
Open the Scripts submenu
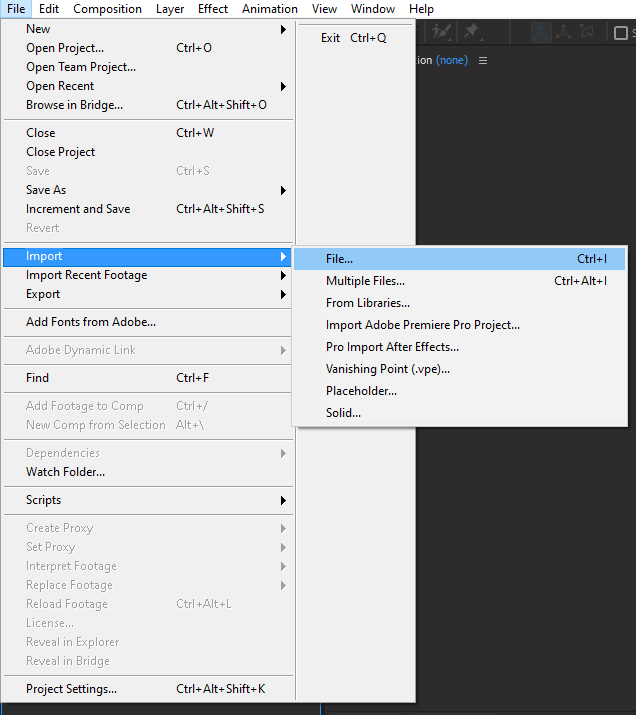pos(283,500)
